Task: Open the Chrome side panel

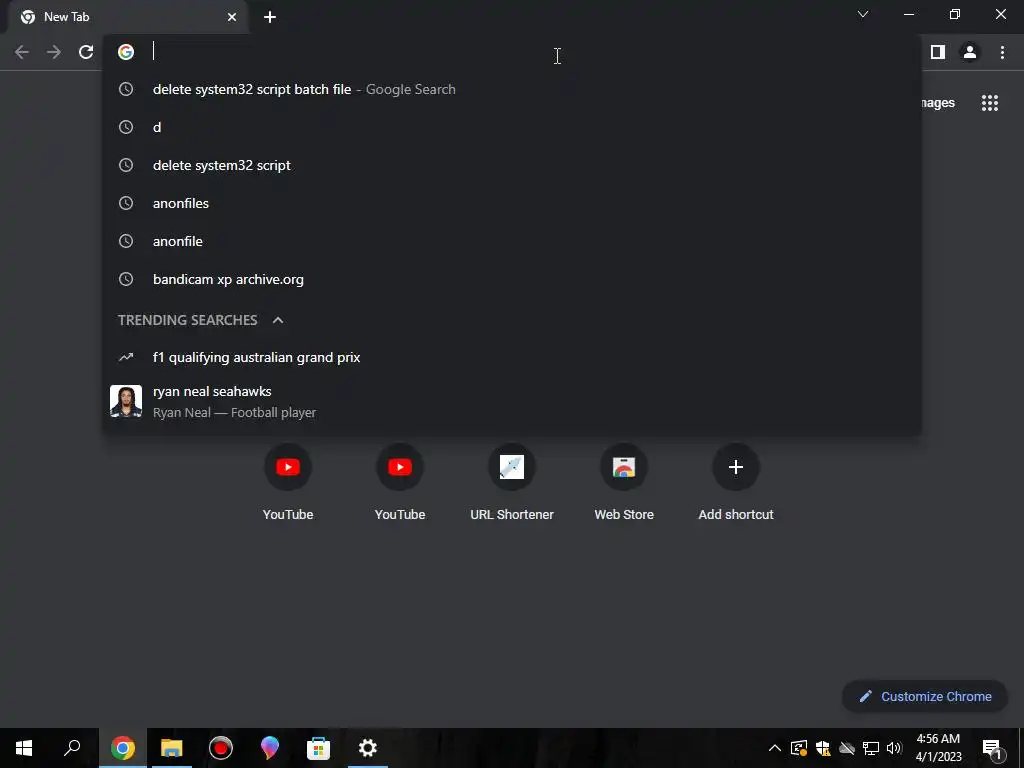Action: coord(938,52)
